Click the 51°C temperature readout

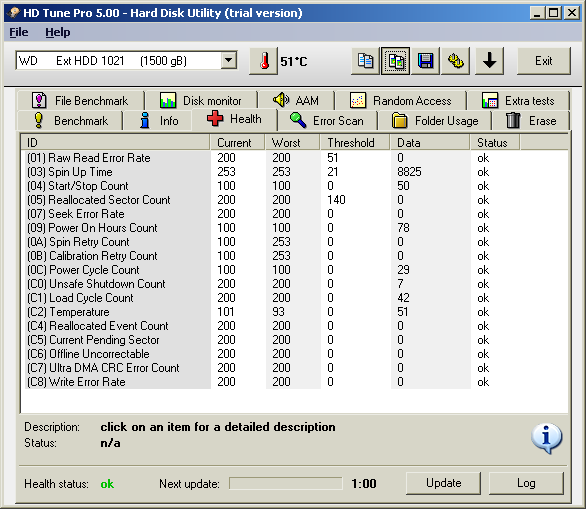click(x=294, y=62)
